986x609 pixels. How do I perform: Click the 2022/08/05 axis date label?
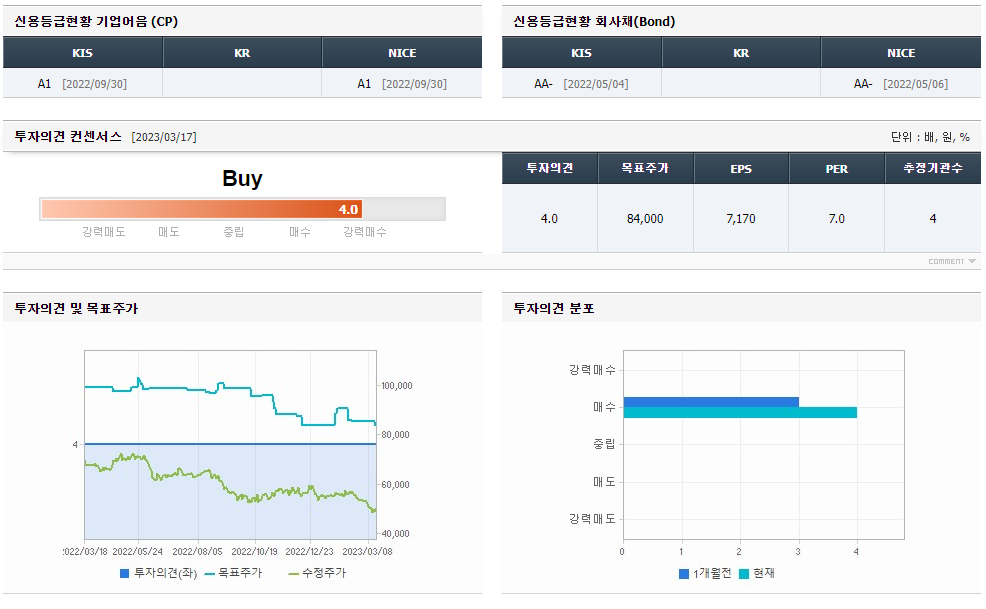(x=197, y=552)
